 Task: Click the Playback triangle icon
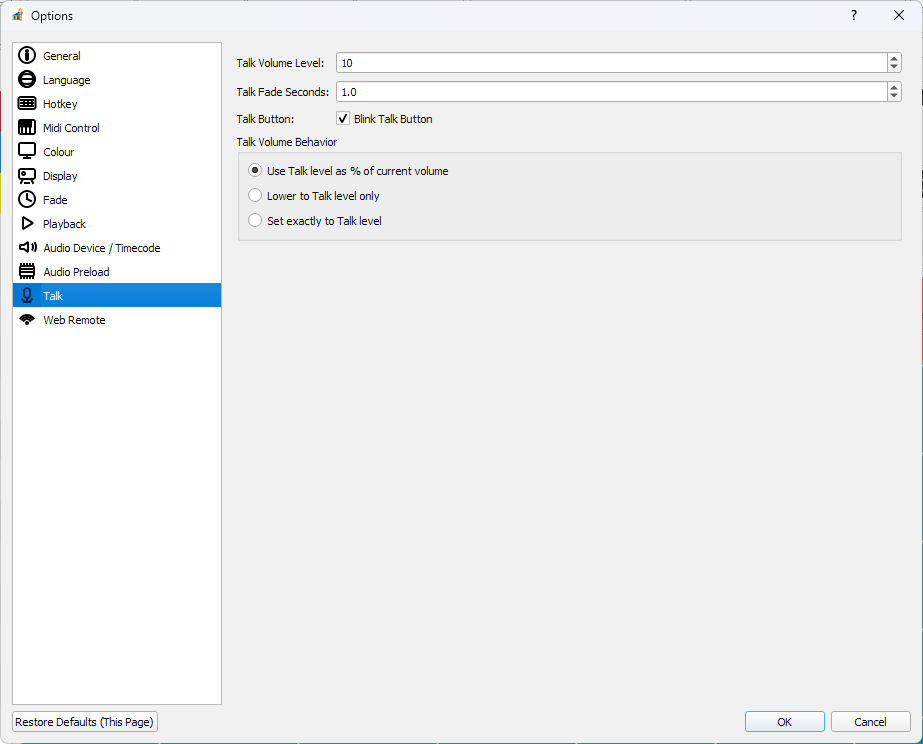coord(27,224)
